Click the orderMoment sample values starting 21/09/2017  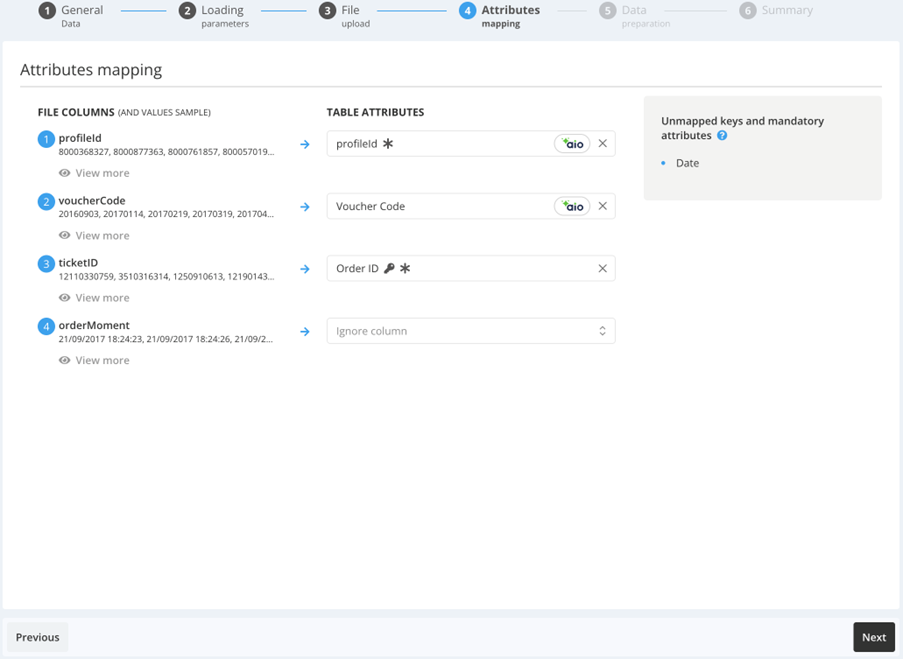pos(166,339)
